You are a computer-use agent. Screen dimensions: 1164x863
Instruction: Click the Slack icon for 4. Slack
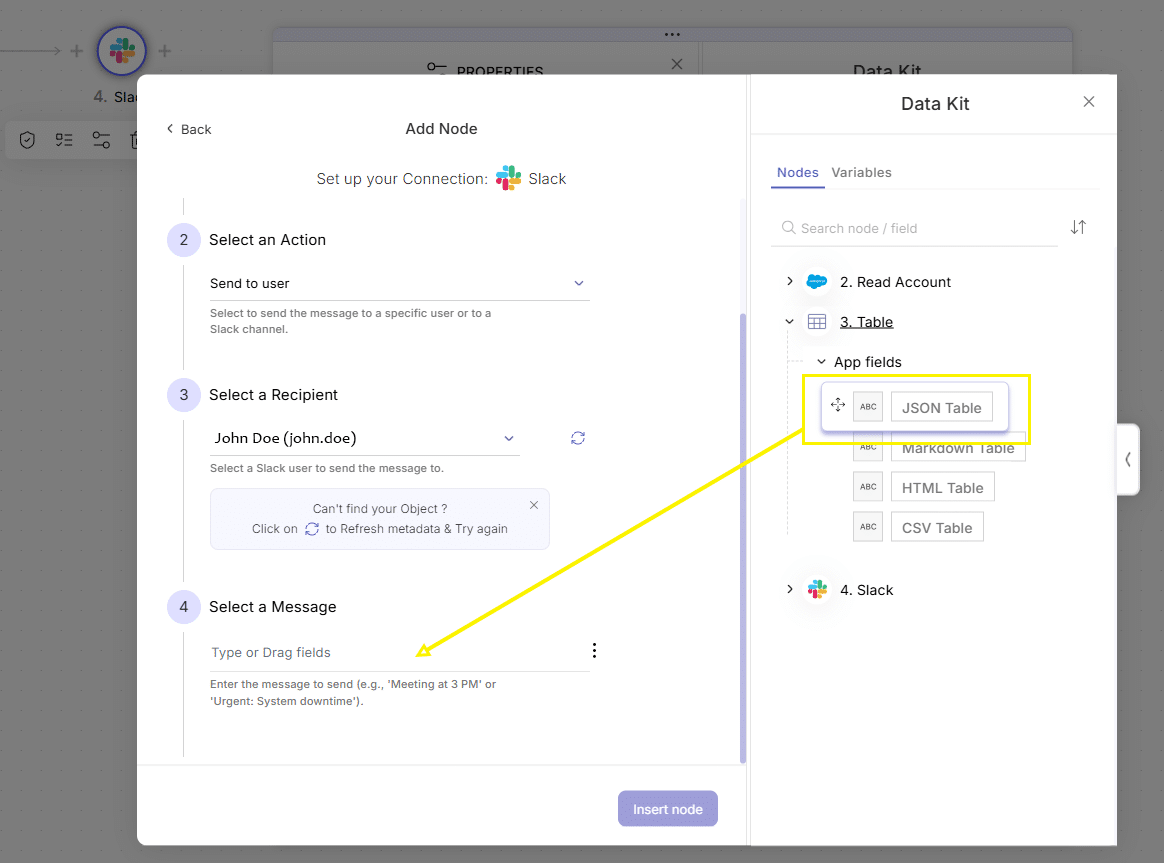[817, 589]
